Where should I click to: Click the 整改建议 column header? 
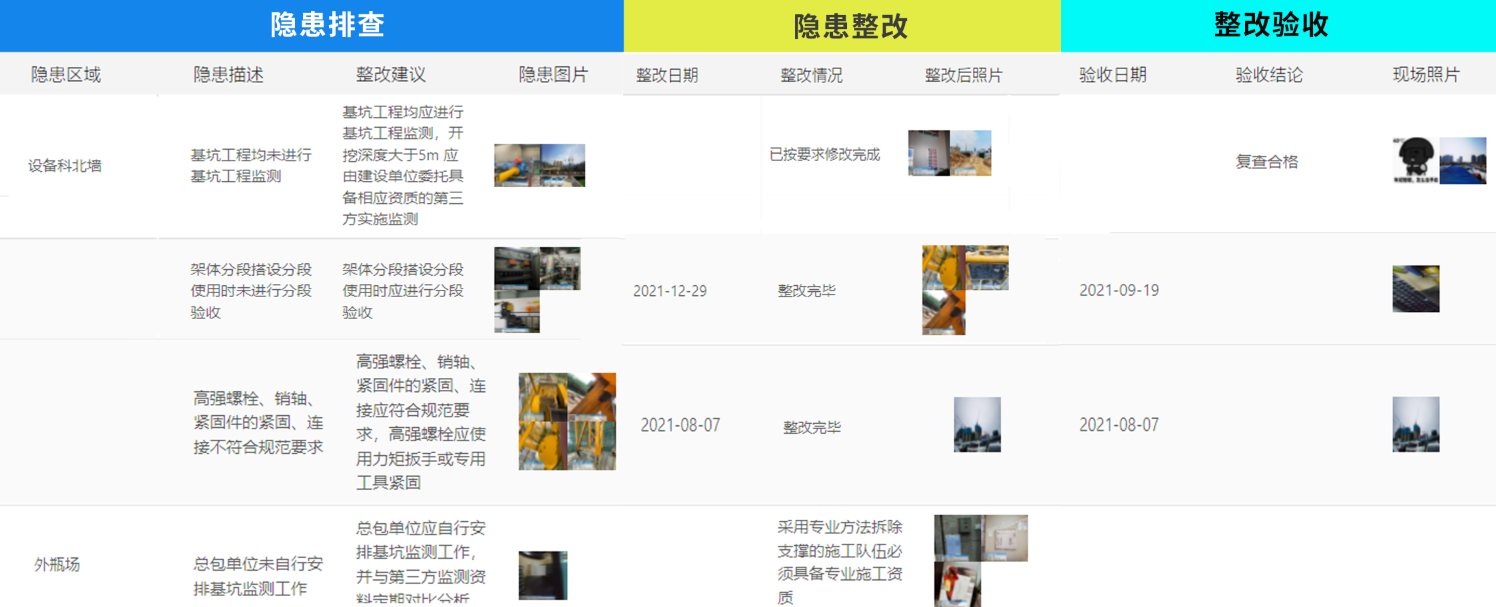pyautogui.click(x=390, y=75)
